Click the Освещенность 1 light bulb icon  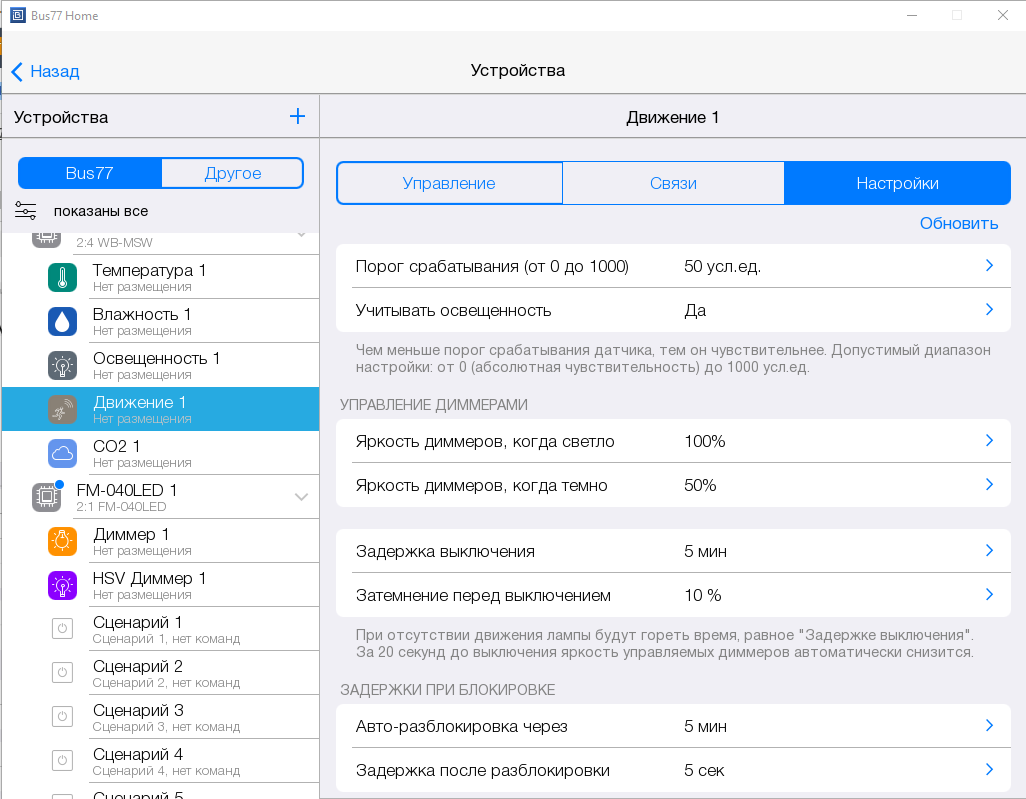pyautogui.click(x=62, y=365)
